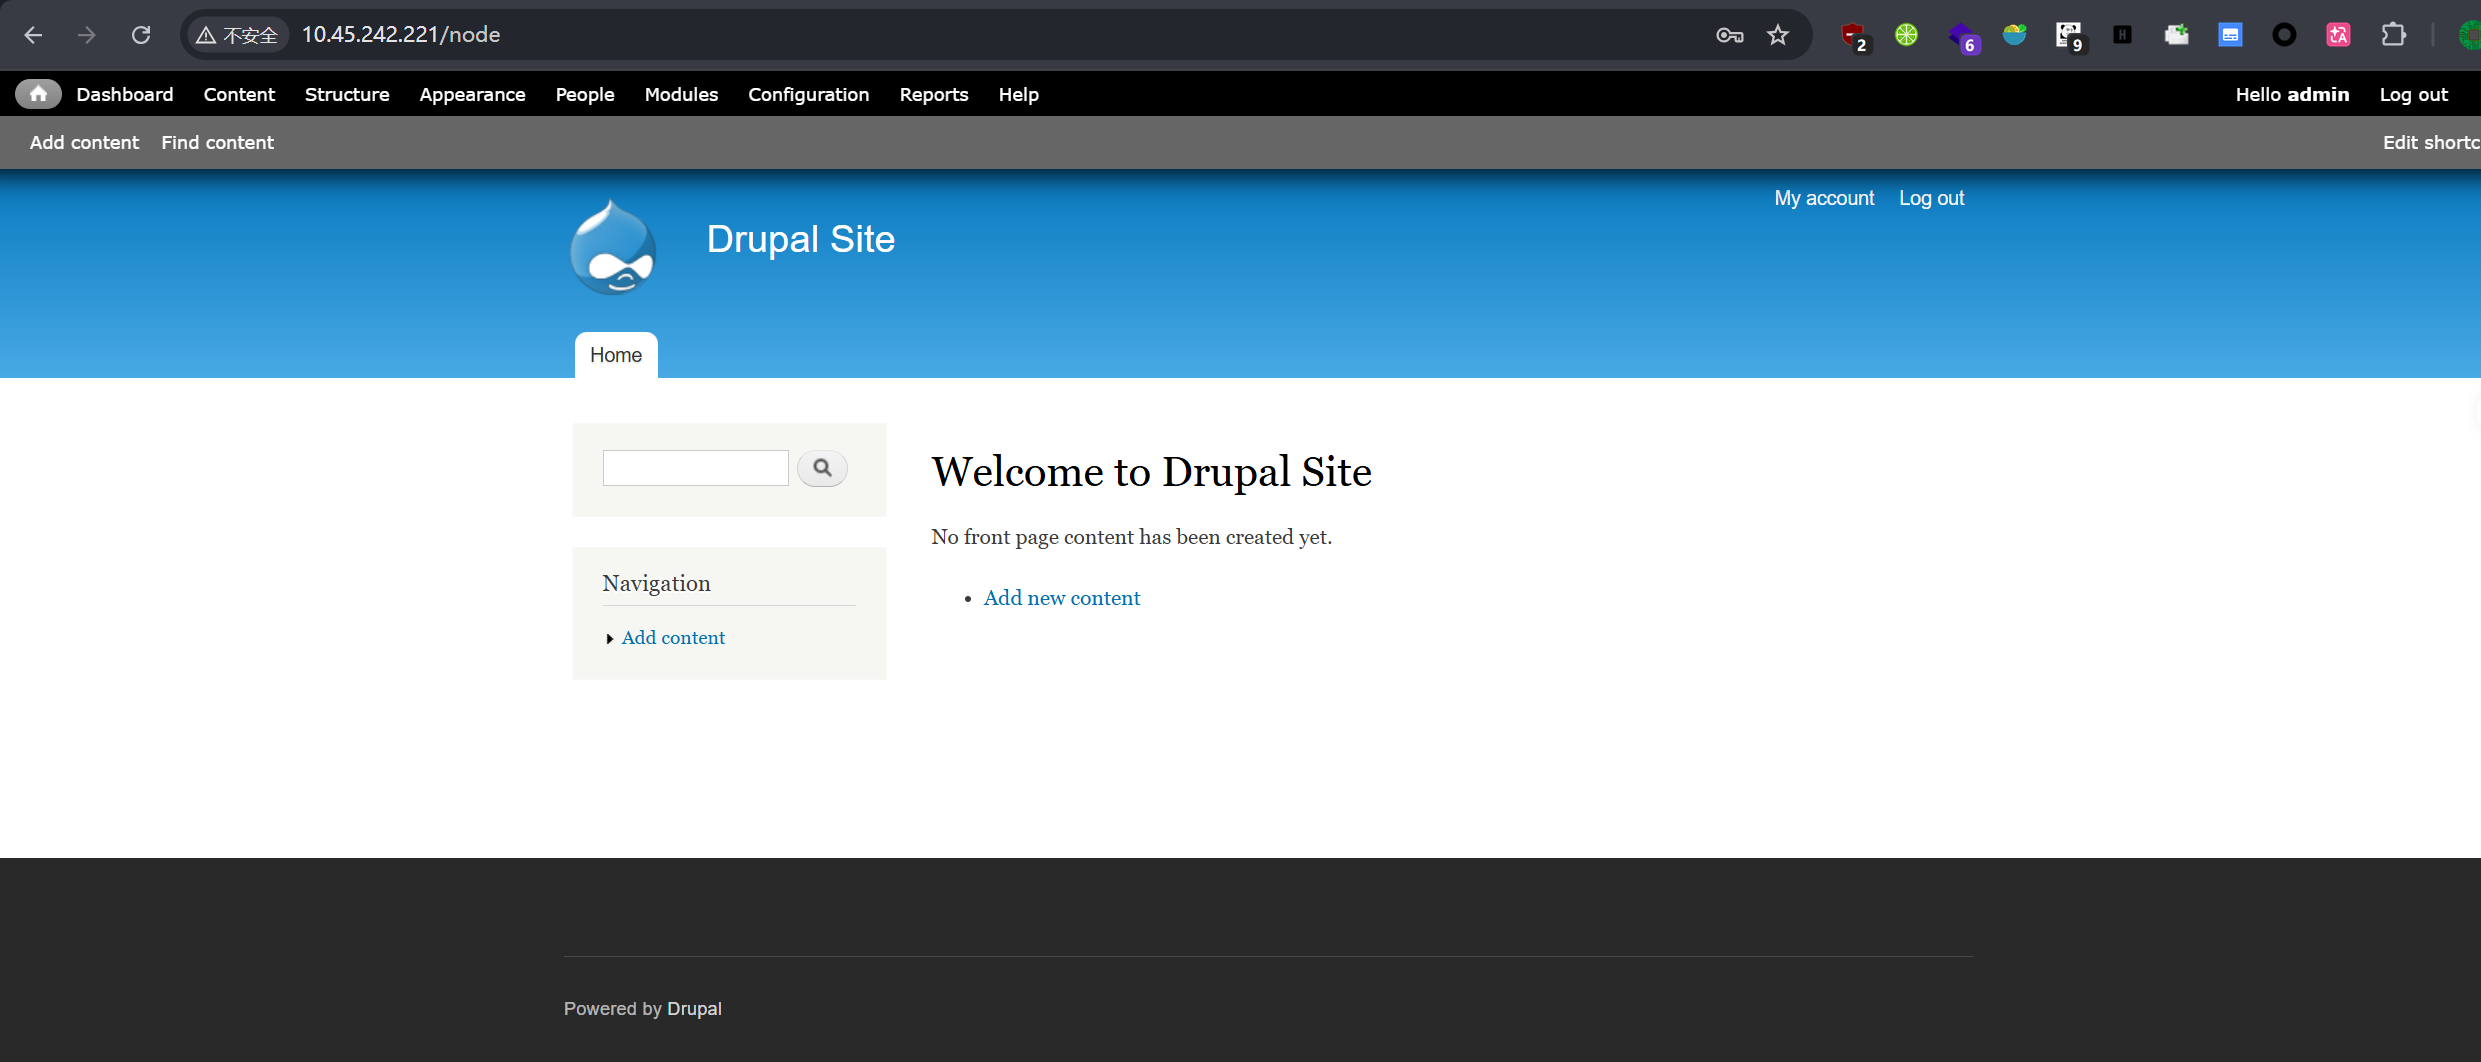Viewport: 2481px width, 1062px height.
Task: Click the Welcome to Drupal Site heading
Action: (x=1151, y=472)
